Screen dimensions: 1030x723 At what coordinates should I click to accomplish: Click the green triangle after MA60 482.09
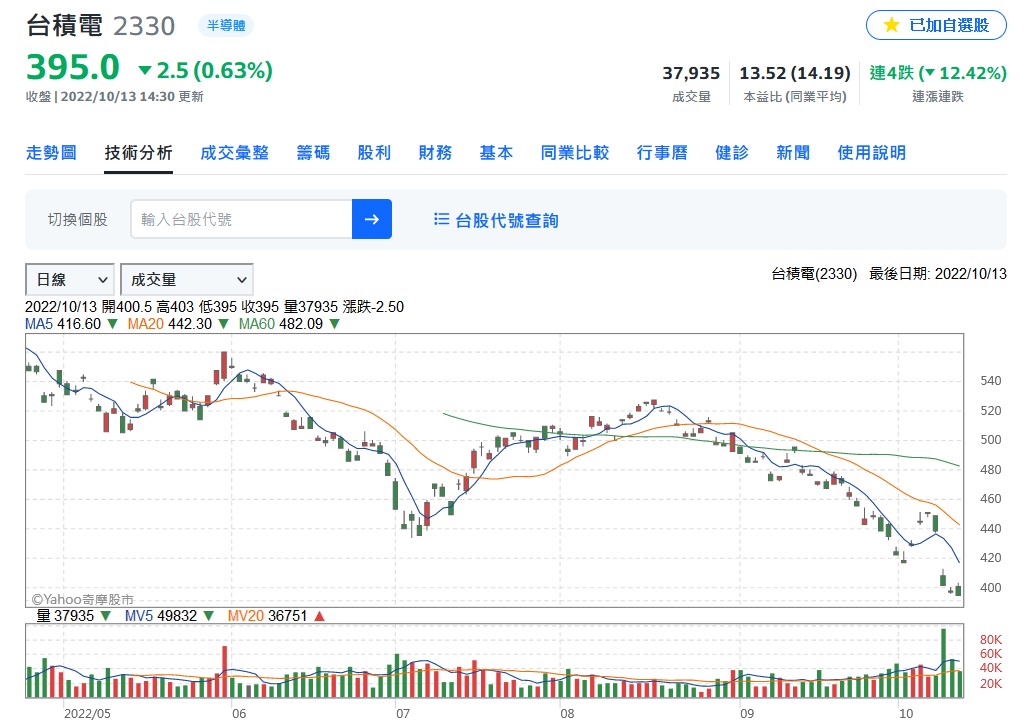click(334, 324)
